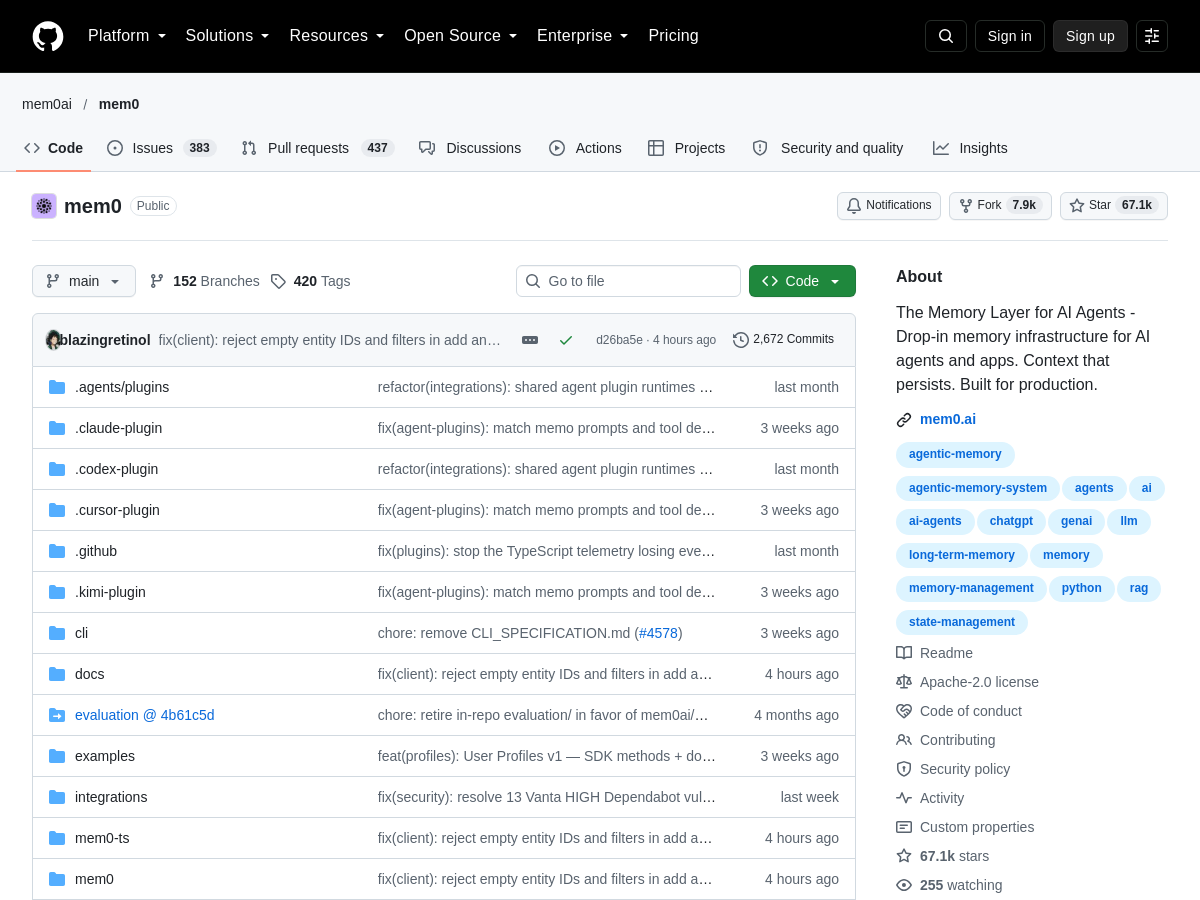This screenshot has width=1200, height=900.
Task: View the Insights tab
Action: coord(970,148)
